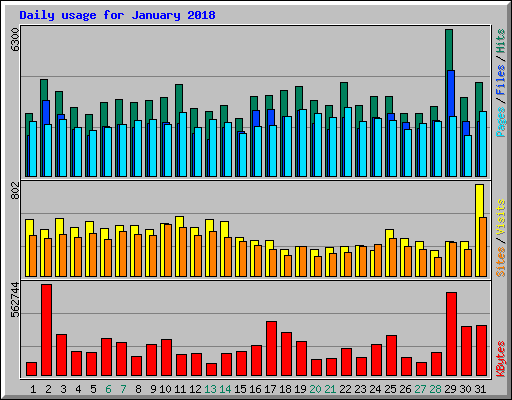
Task: Click green weekend day label 20
Action: pos(315,389)
